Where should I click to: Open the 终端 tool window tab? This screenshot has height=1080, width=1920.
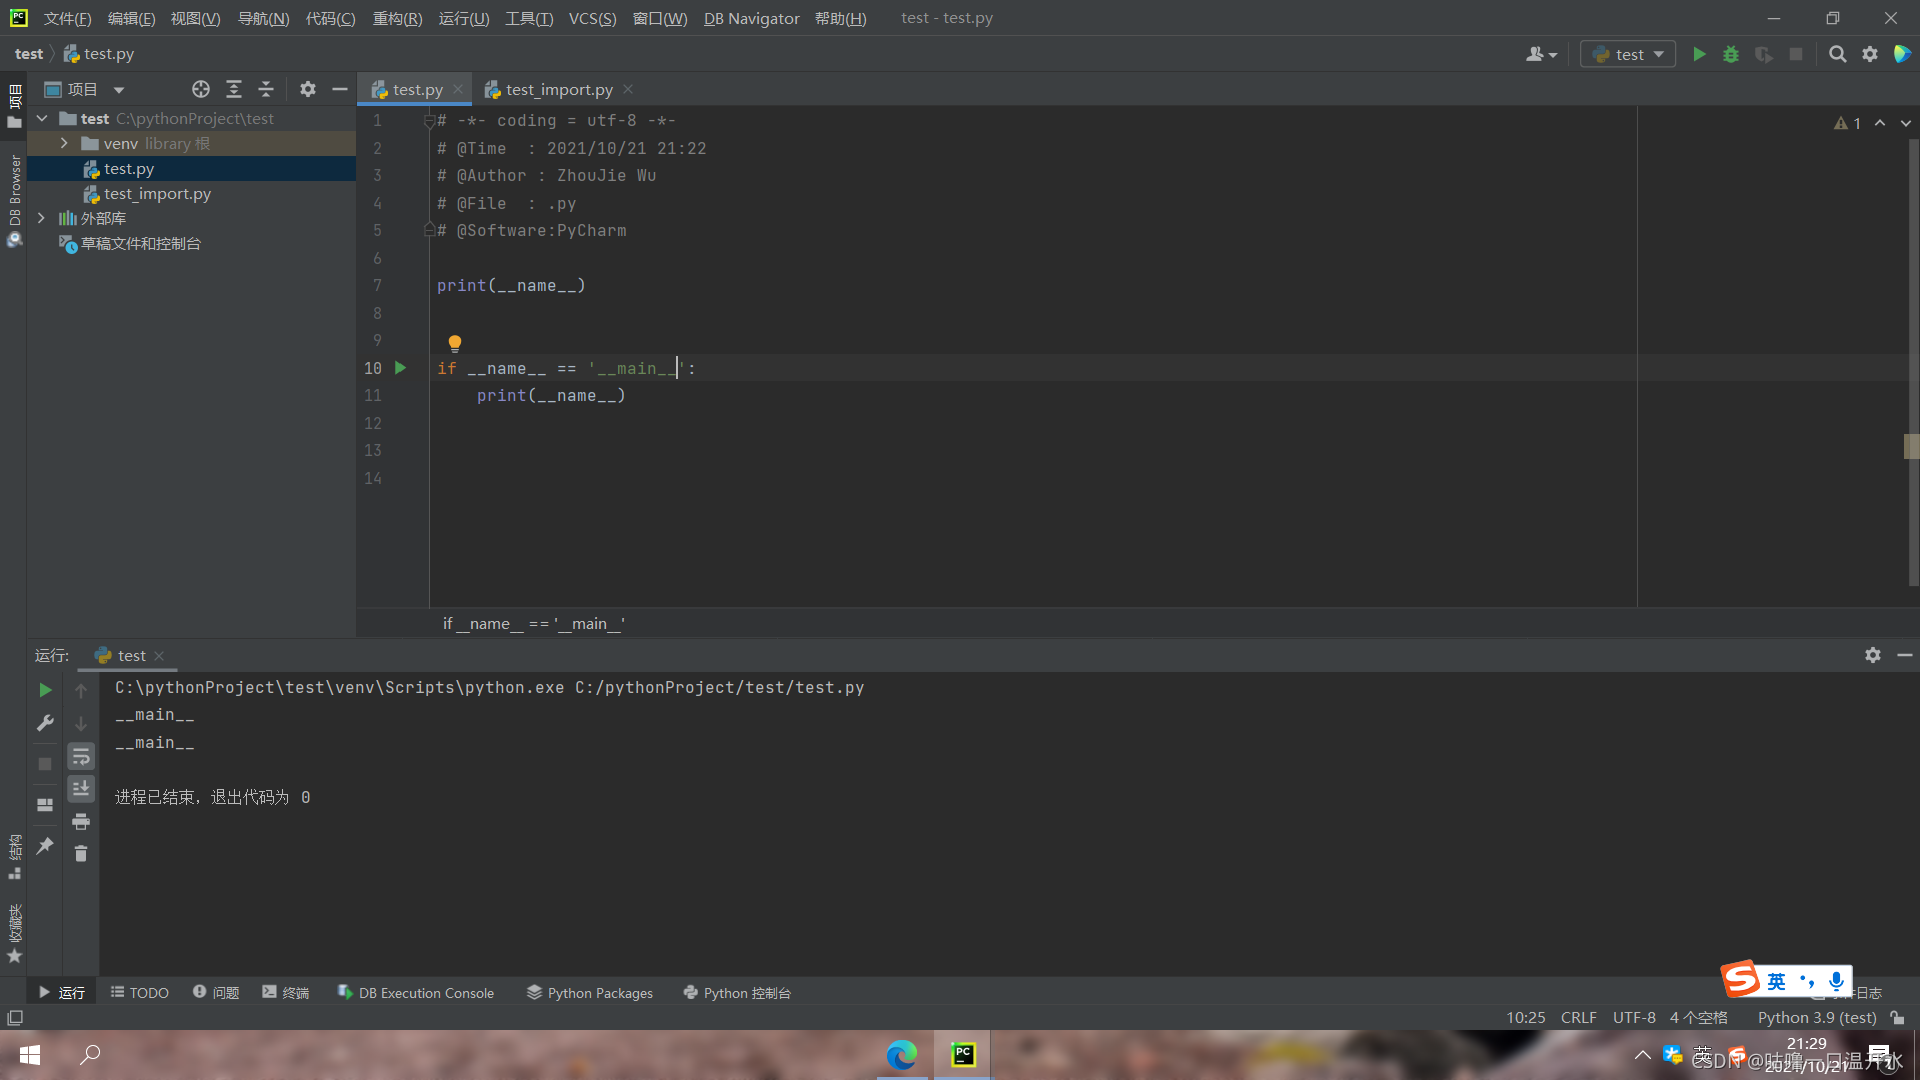pos(286,992)
